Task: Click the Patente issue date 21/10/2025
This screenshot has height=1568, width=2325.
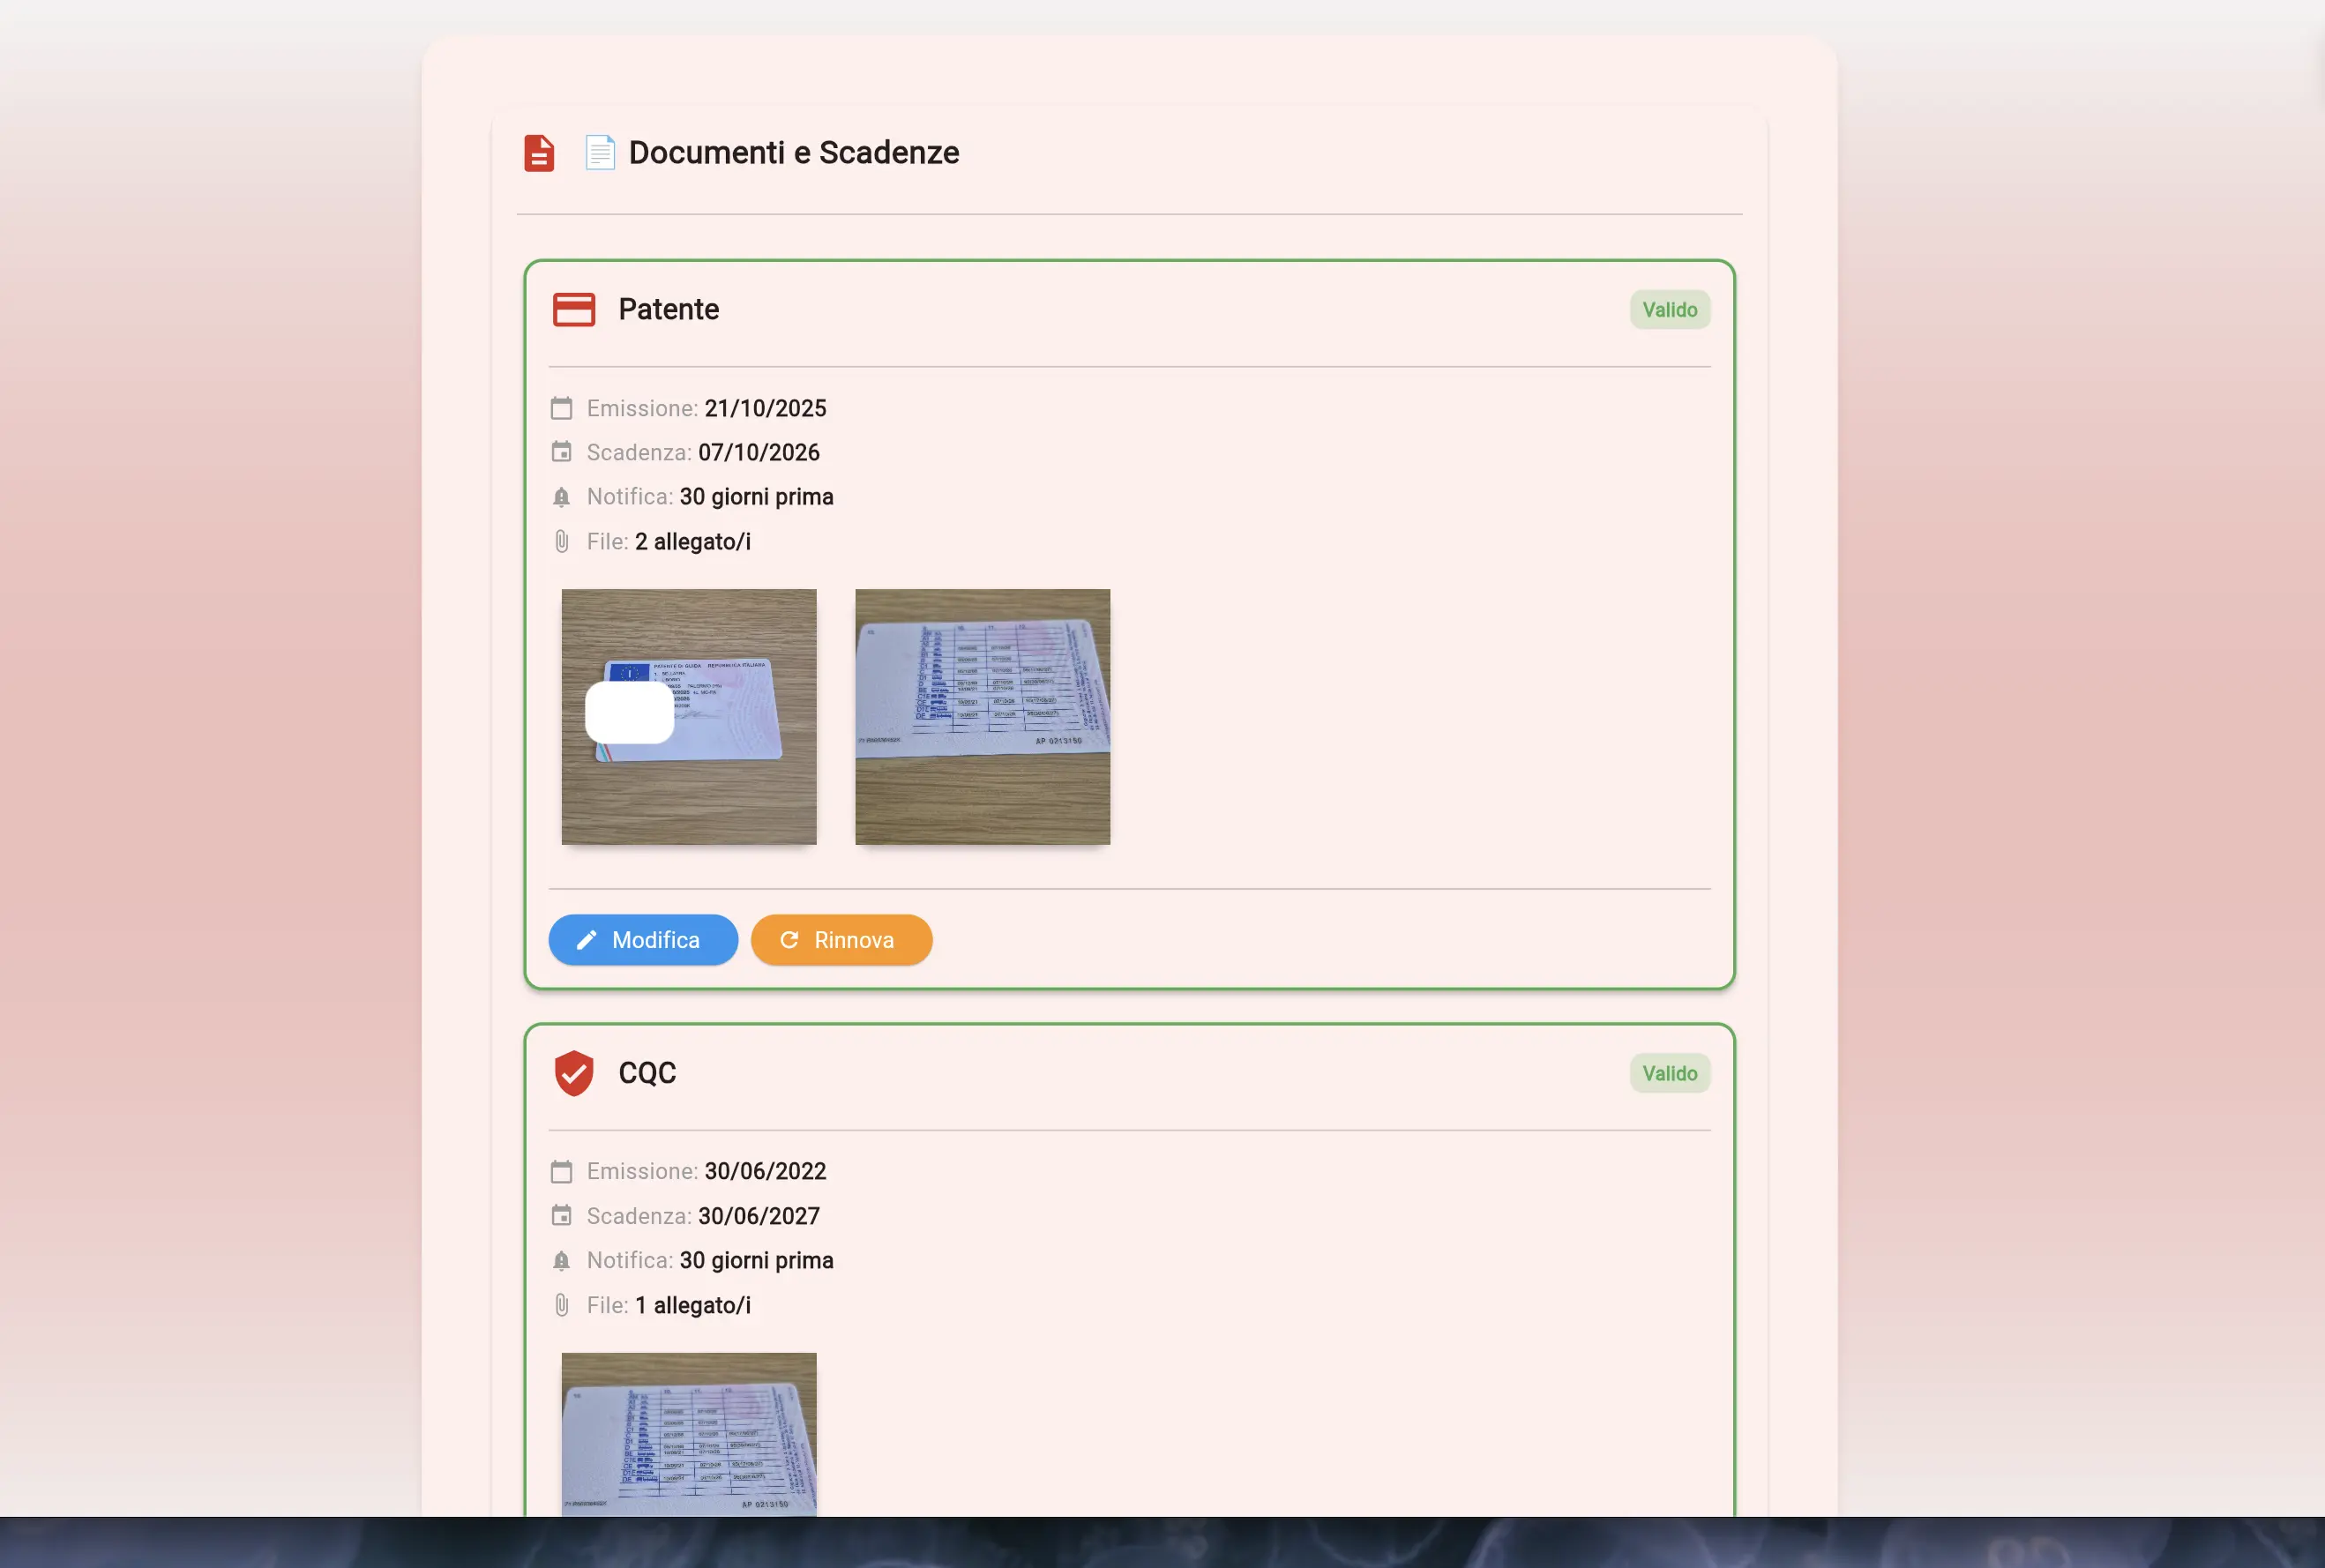Action: [765, 408]
